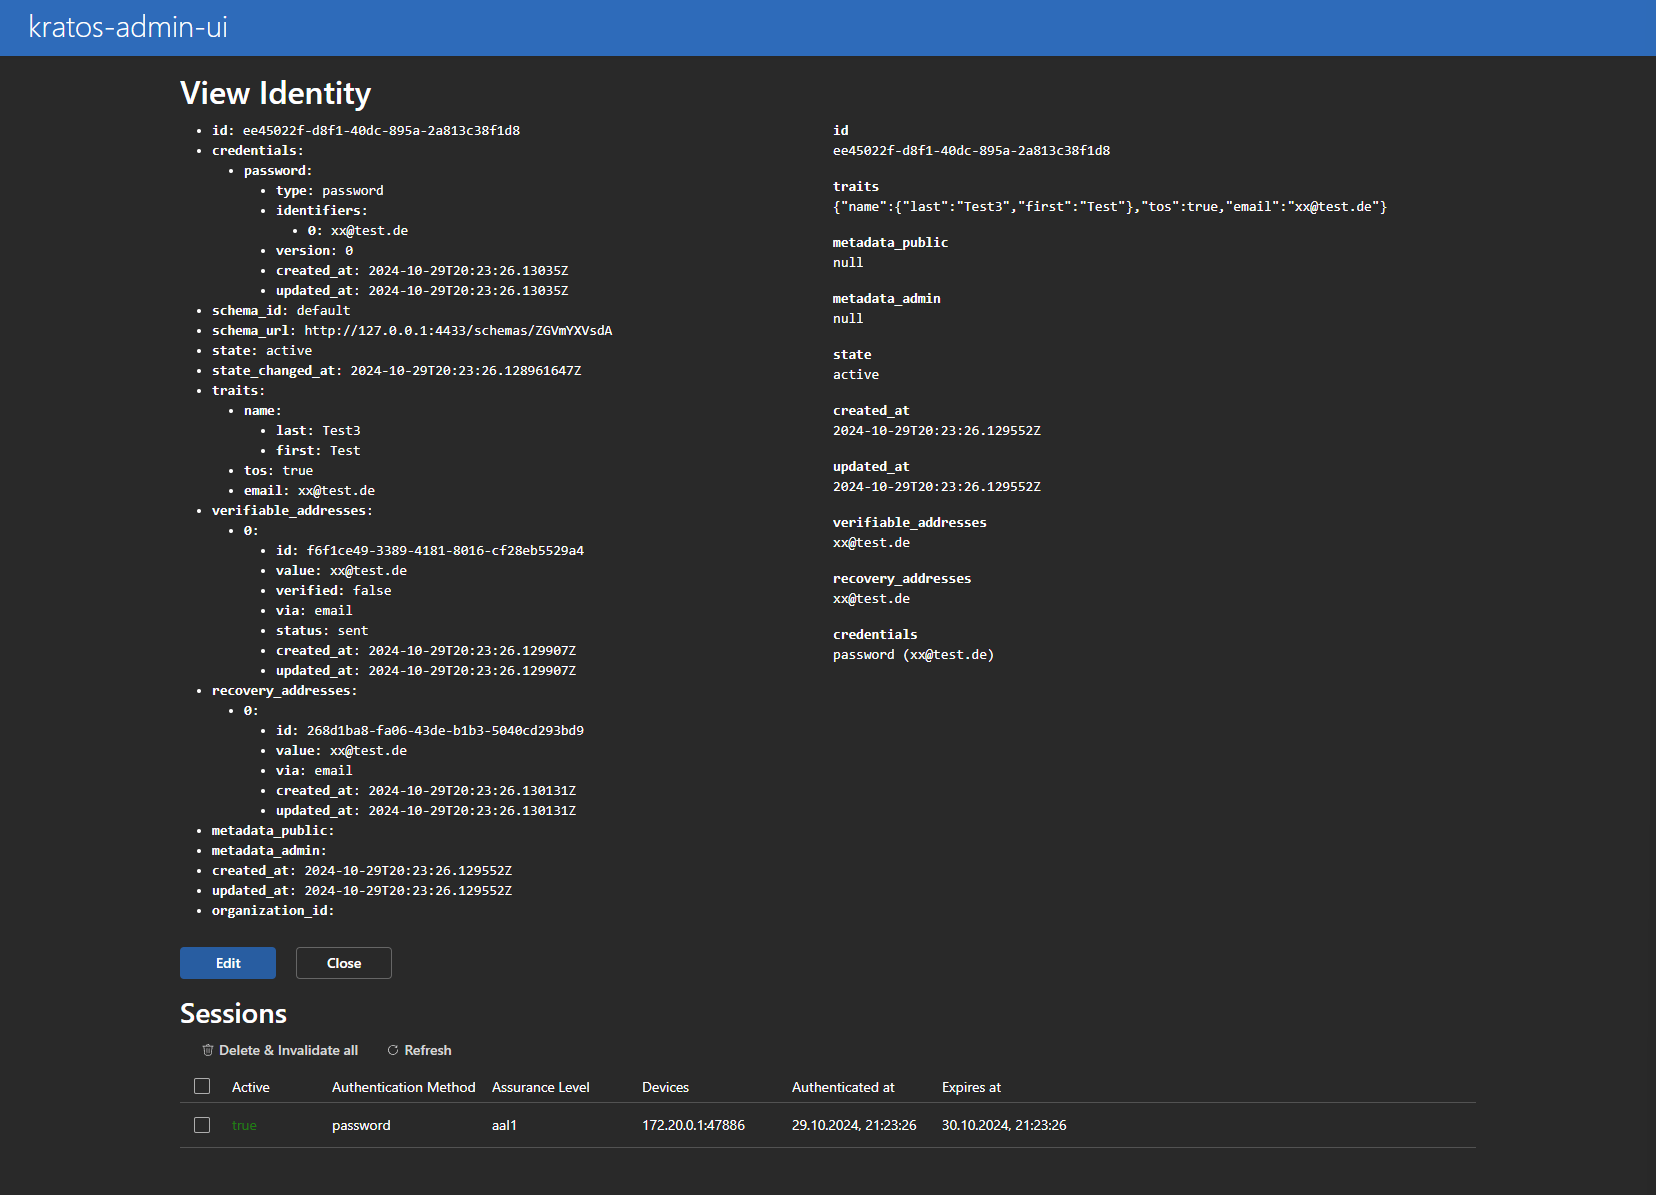Image resolution: width=1656 pixels, height=1195 pixels.
Task: Click the Sessions heading
Action: 233,1014
